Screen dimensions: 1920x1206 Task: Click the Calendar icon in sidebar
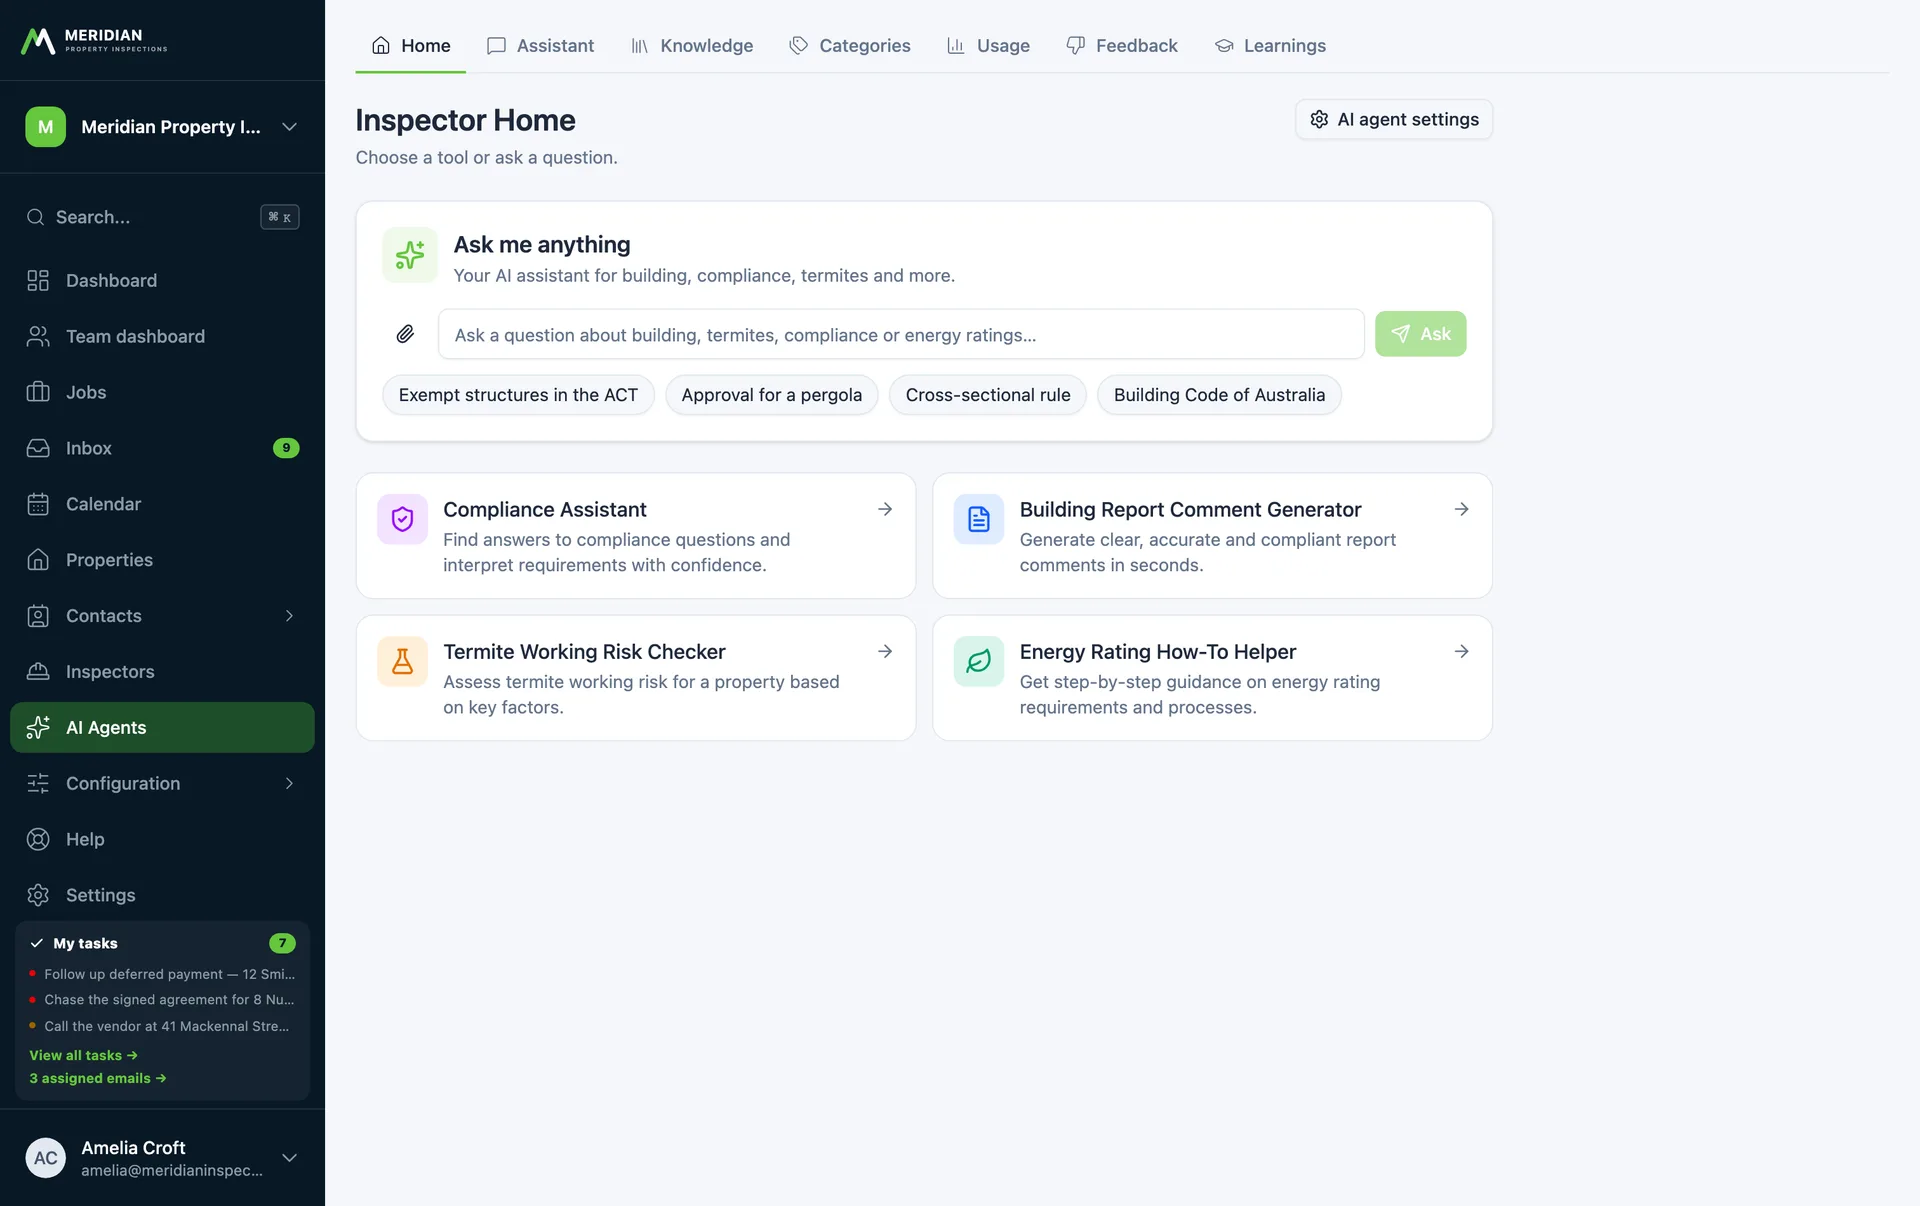coord(38,505)
